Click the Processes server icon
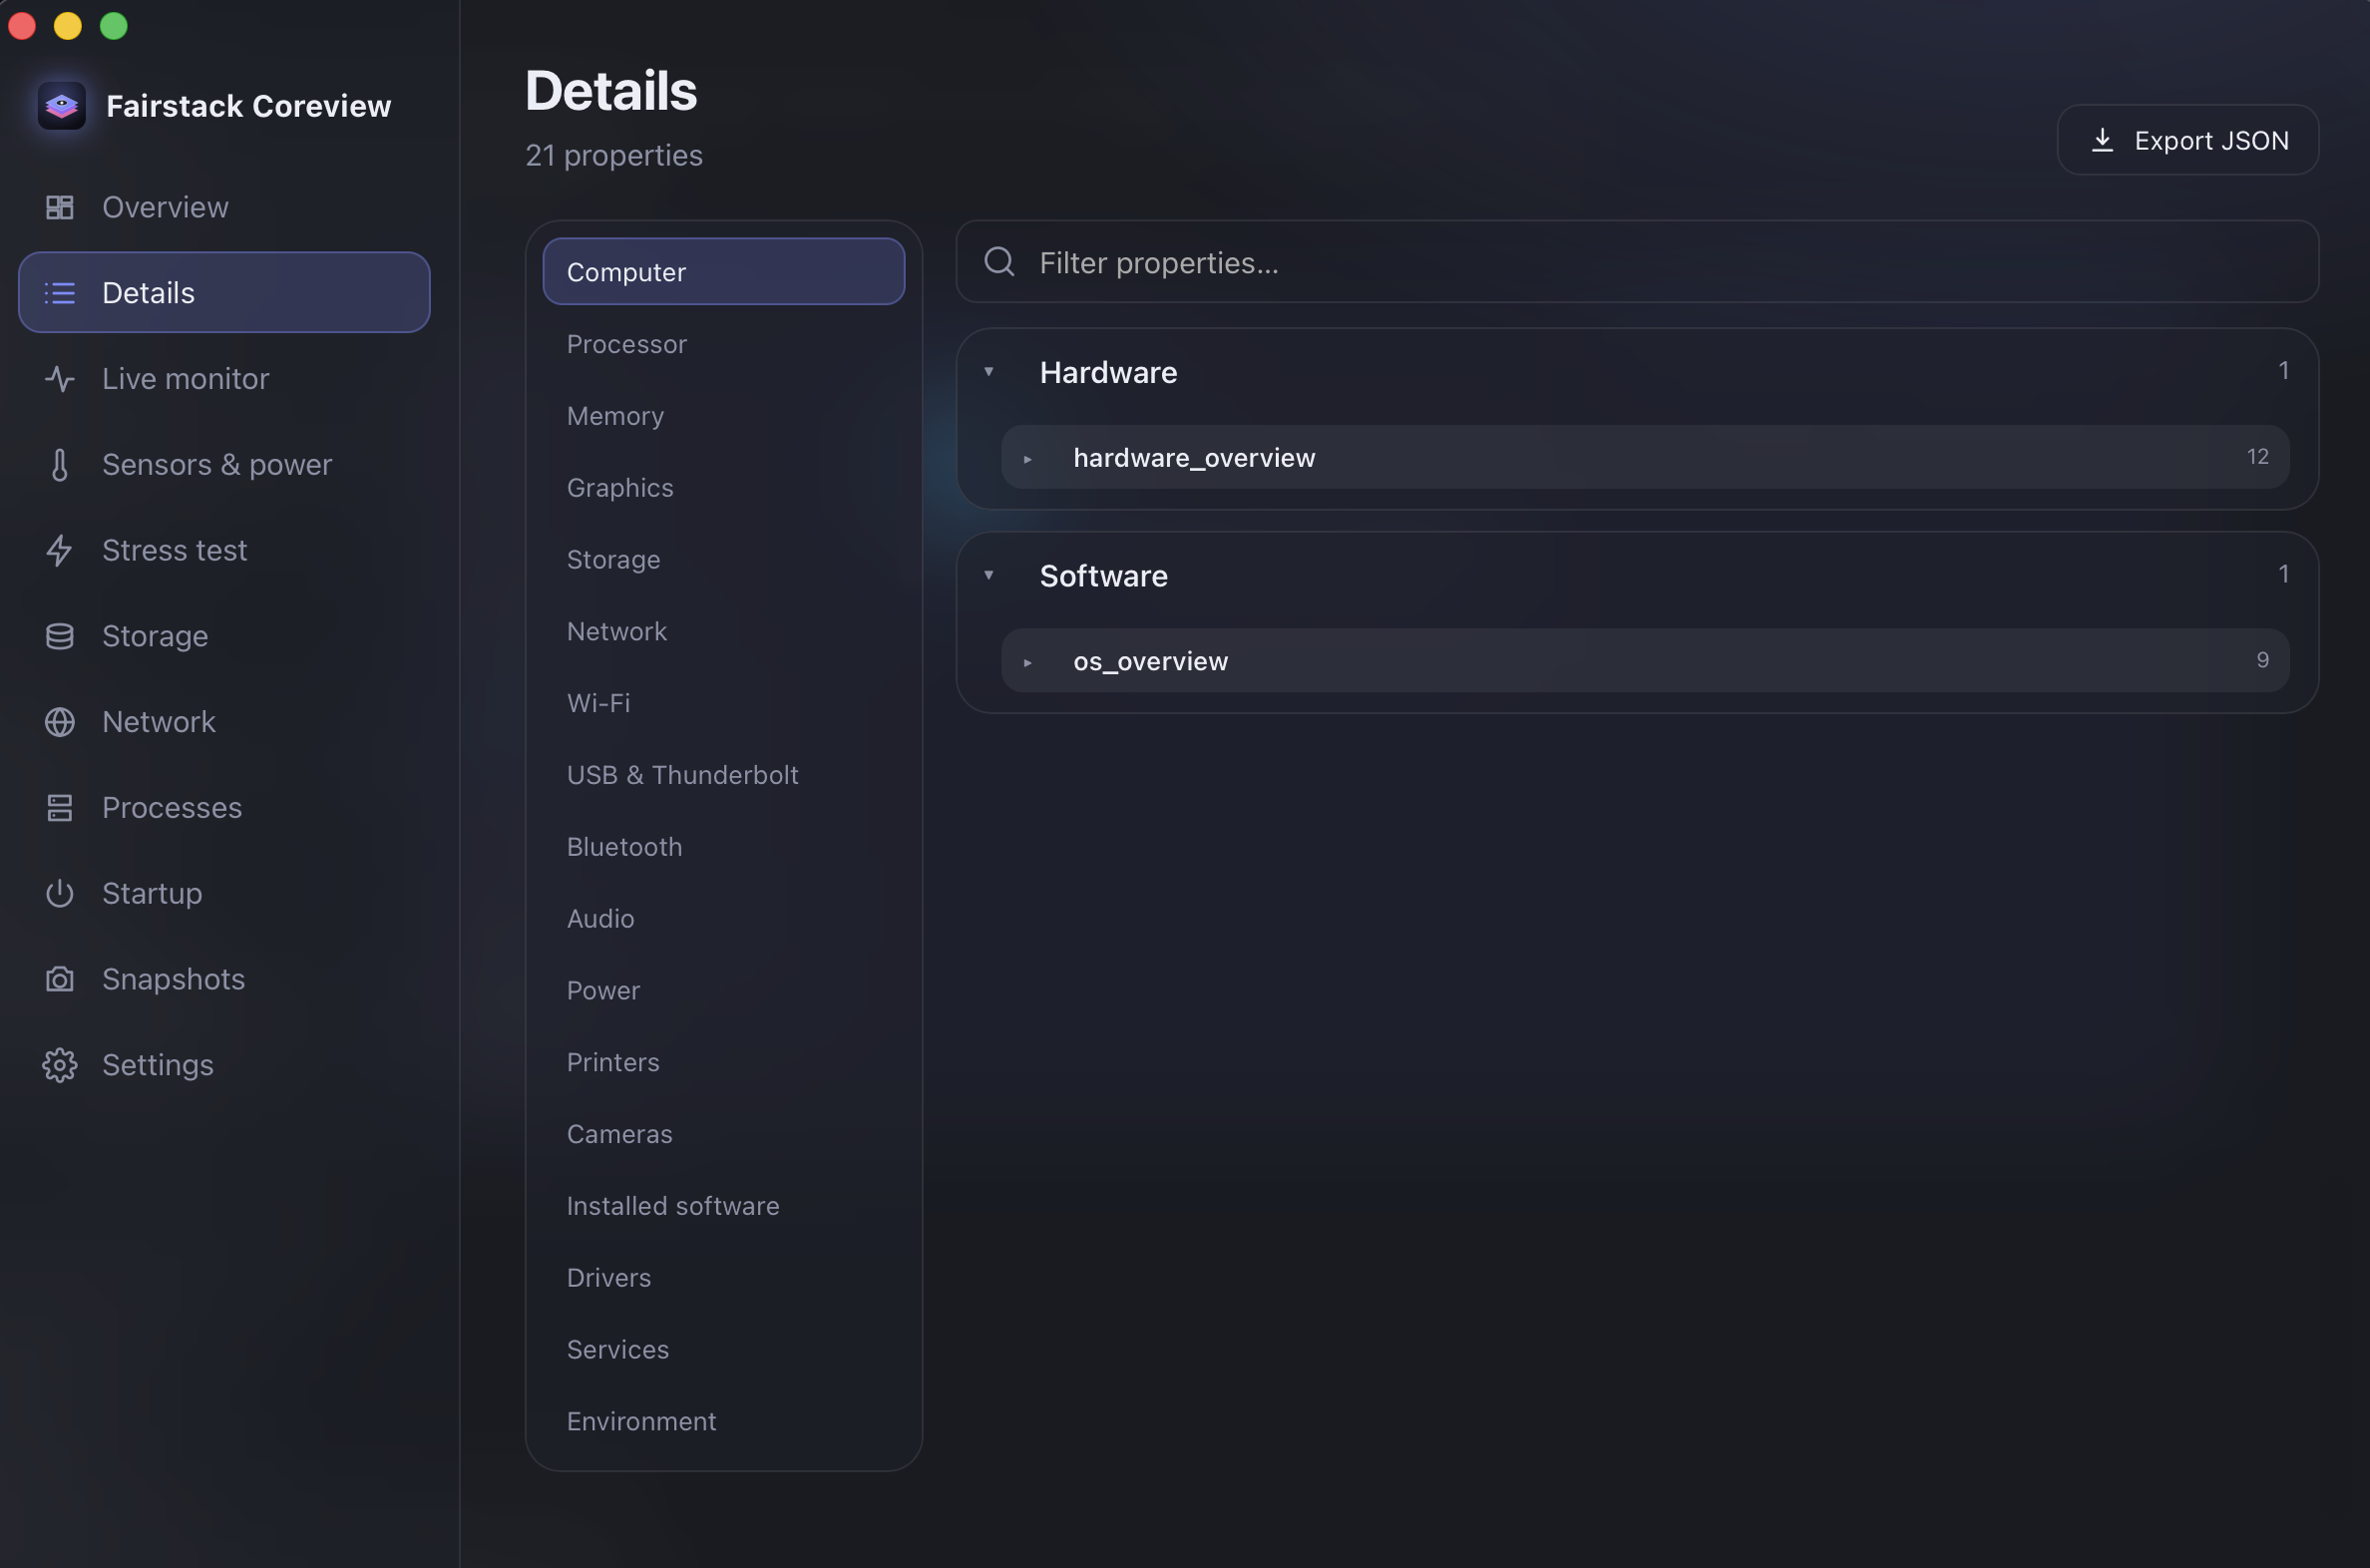 tap(60, 808)
